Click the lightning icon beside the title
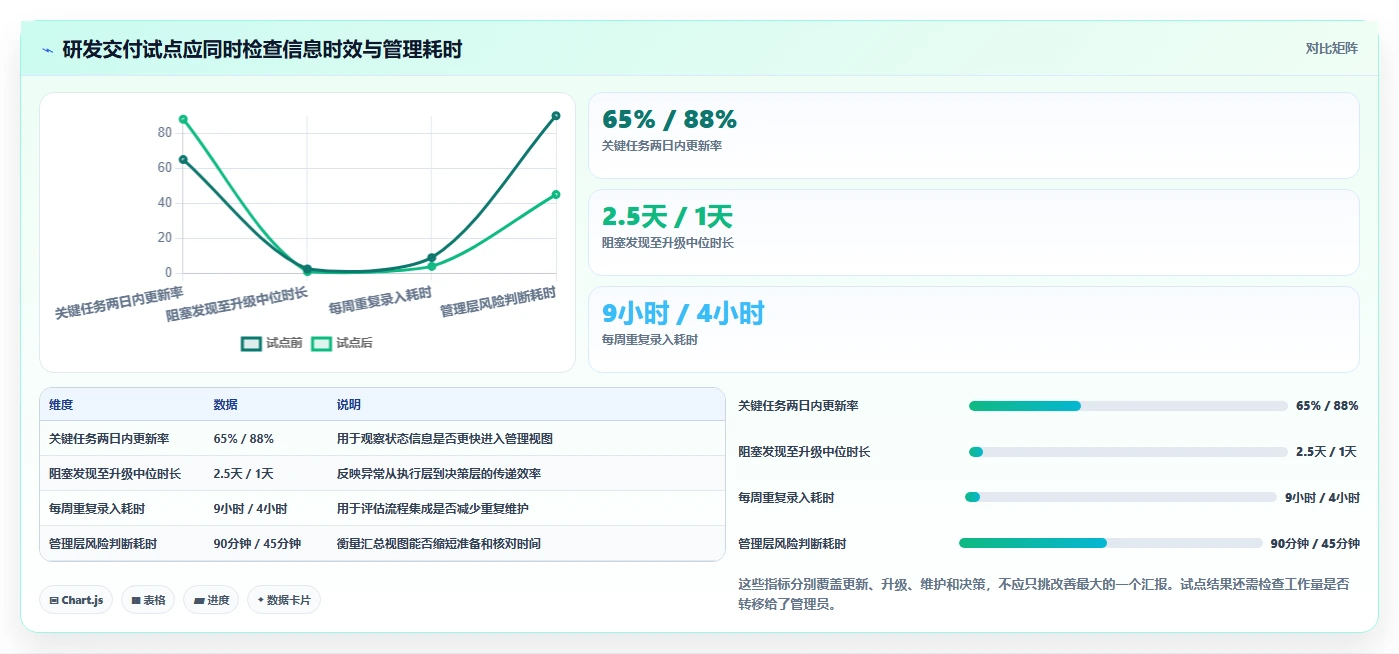The image size is (1399, 654). (47, 50)
